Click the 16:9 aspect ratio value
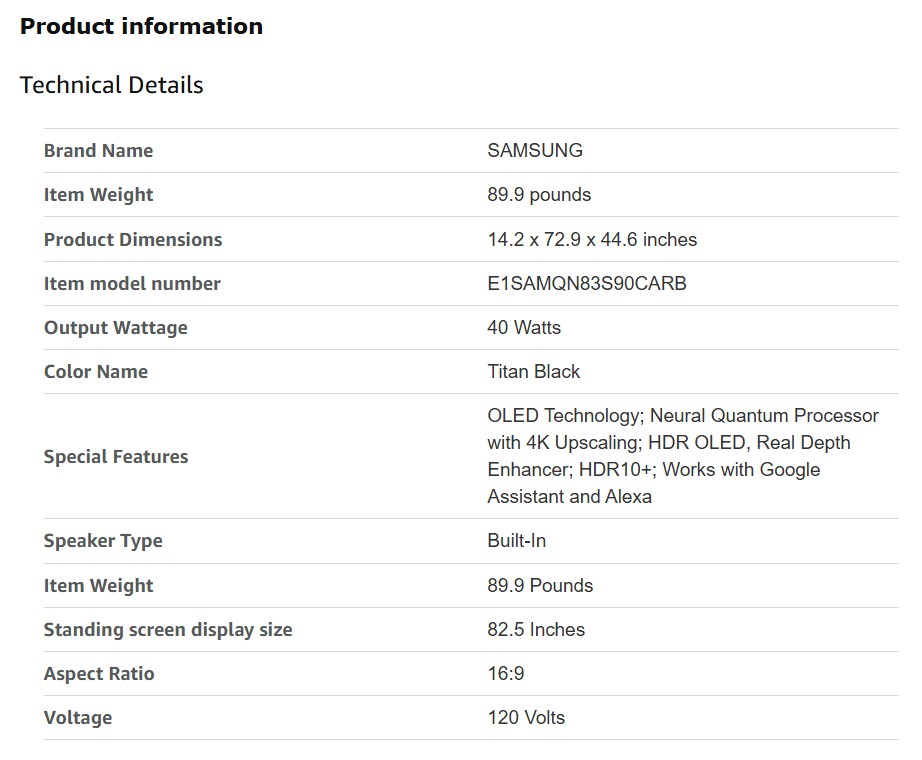Screen dimensions: 922x760 [505, 674]
